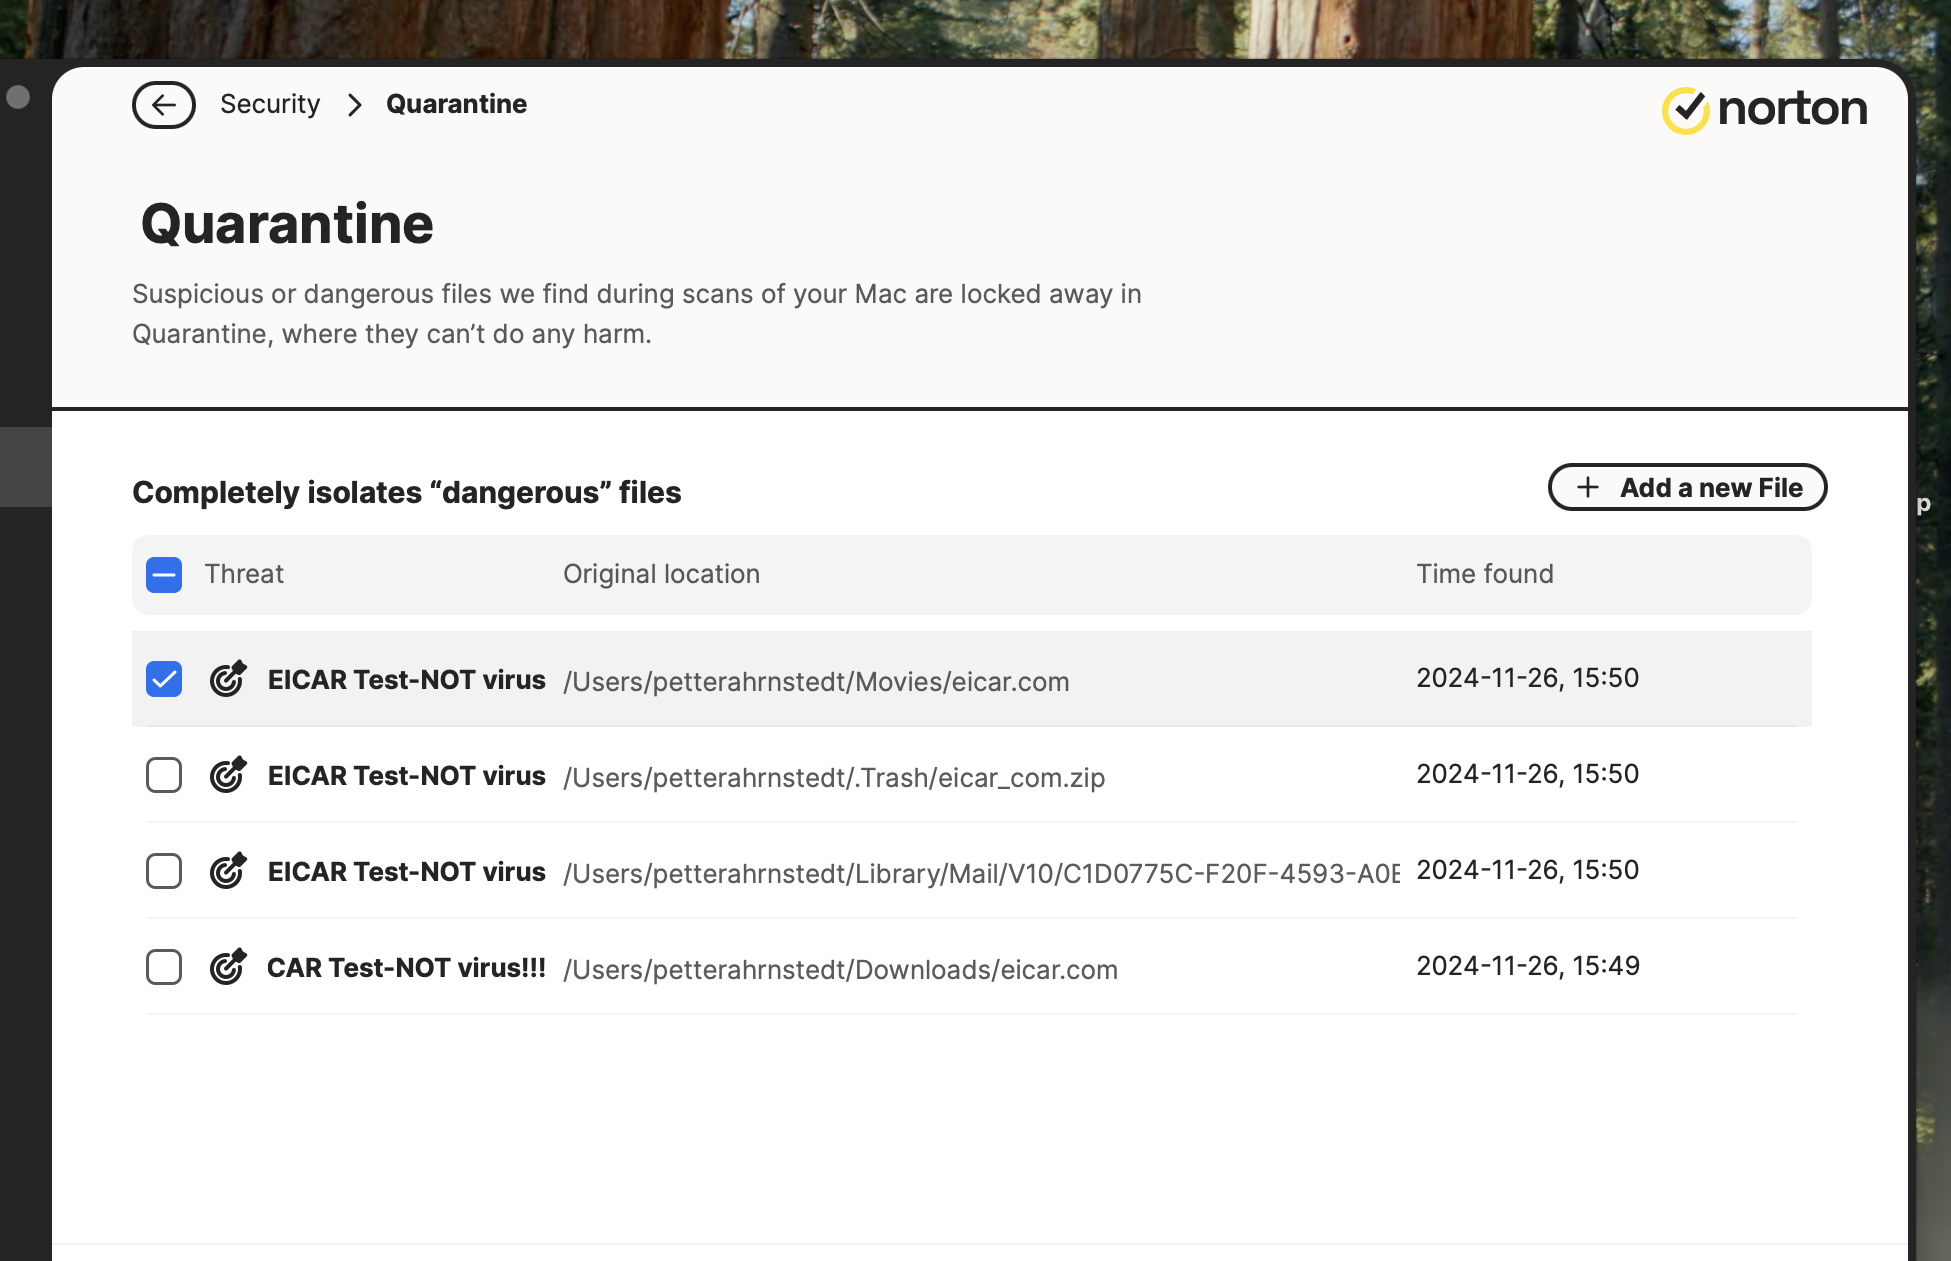Image resolution: width=1951 pixels, height=1261 pixels.
Task: Click the threat icon beside Movies eicar.com entry
Action: coord(226,679)
